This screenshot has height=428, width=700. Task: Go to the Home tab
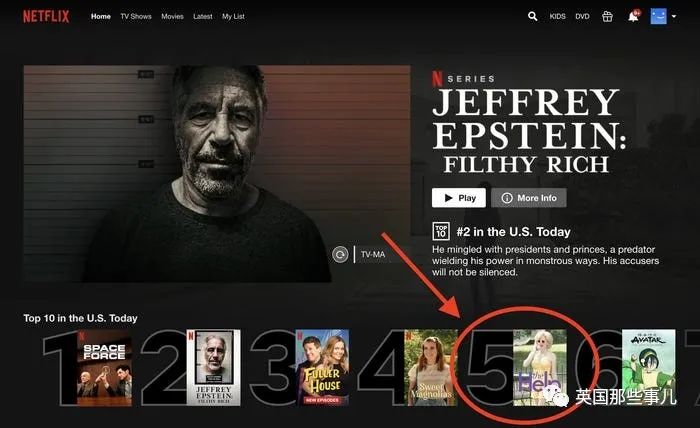click(101, 17)
